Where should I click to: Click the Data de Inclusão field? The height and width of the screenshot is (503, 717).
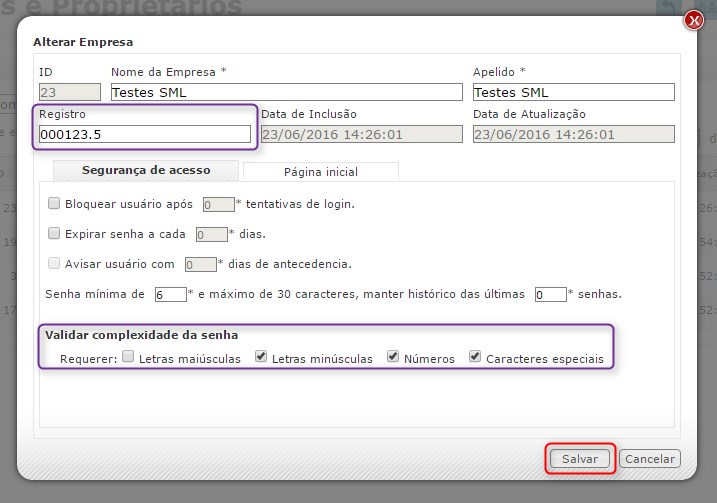pyautogui.click(x=361, y=134)
